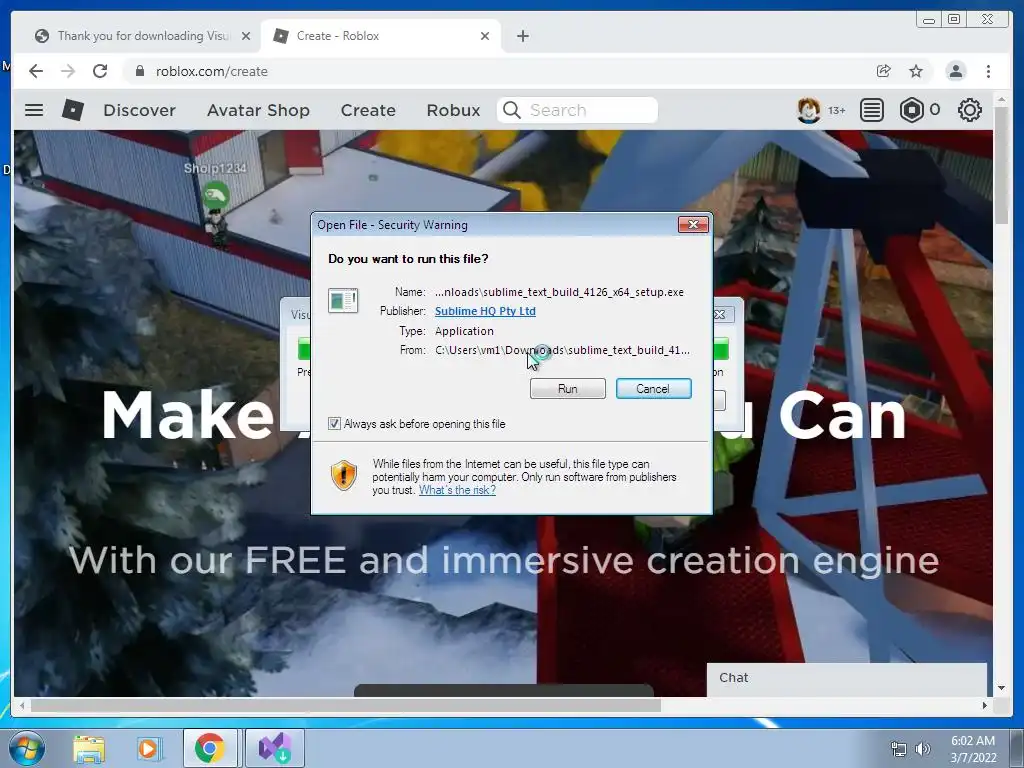Viewport: 1024px width, 768px height.
Task: Click the volume speaker tray icon
Action: point(923,749)
